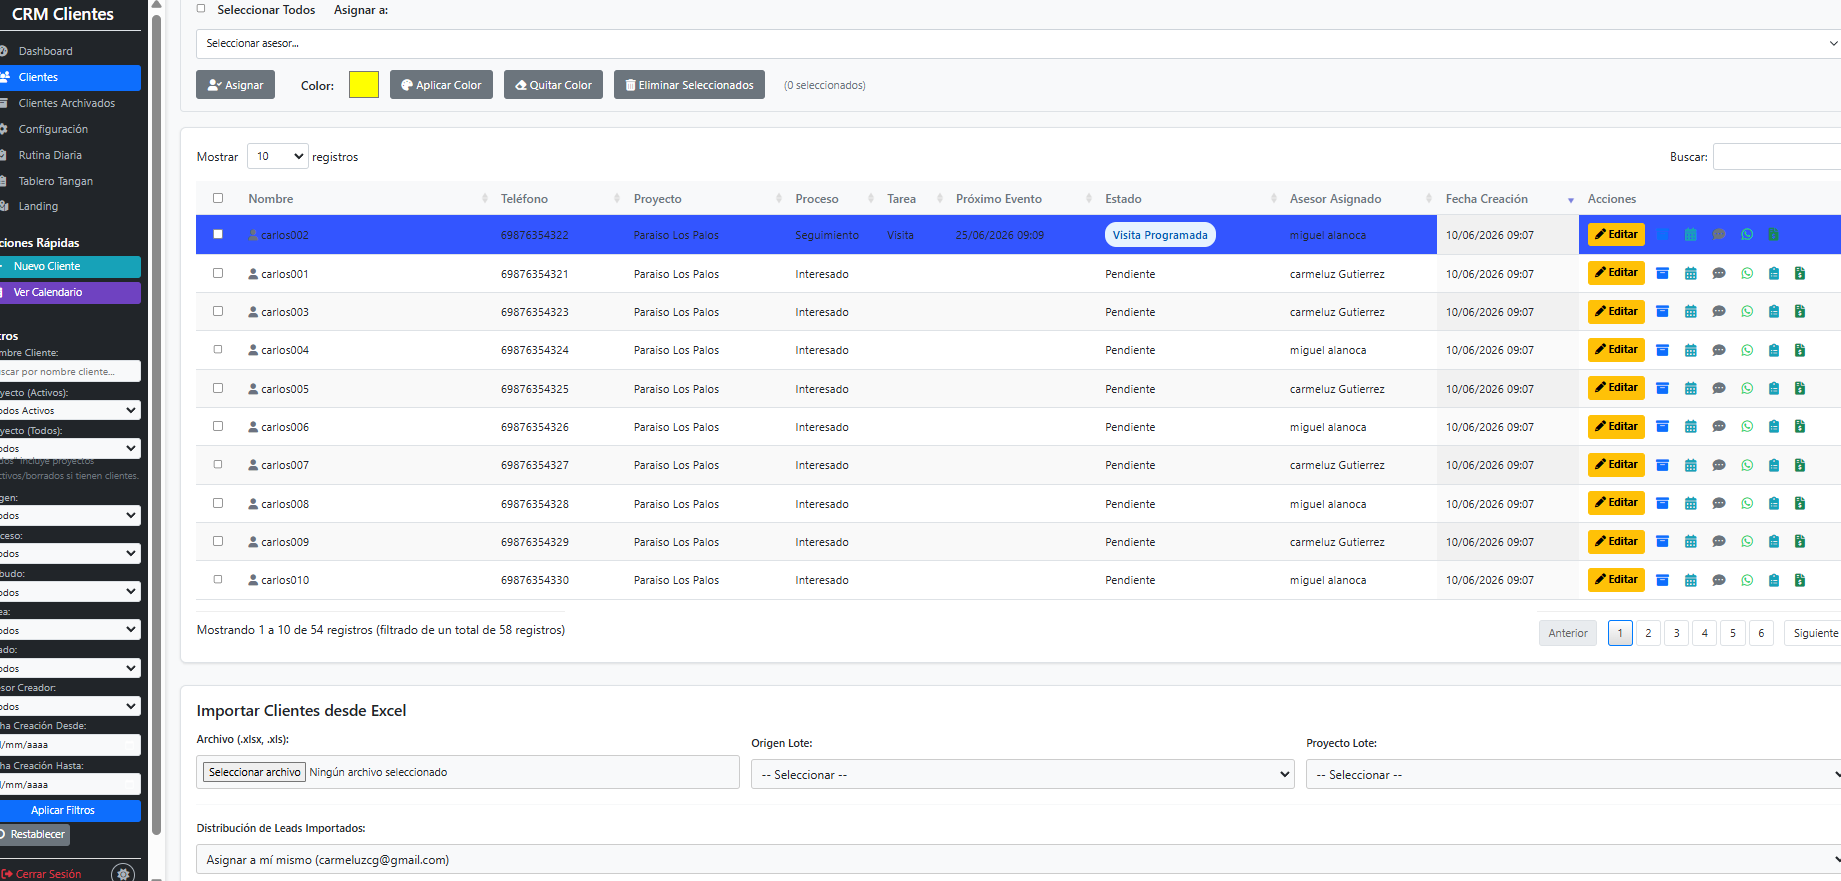
Task: Open calendar icon for carlos005
Action: 1691,388
